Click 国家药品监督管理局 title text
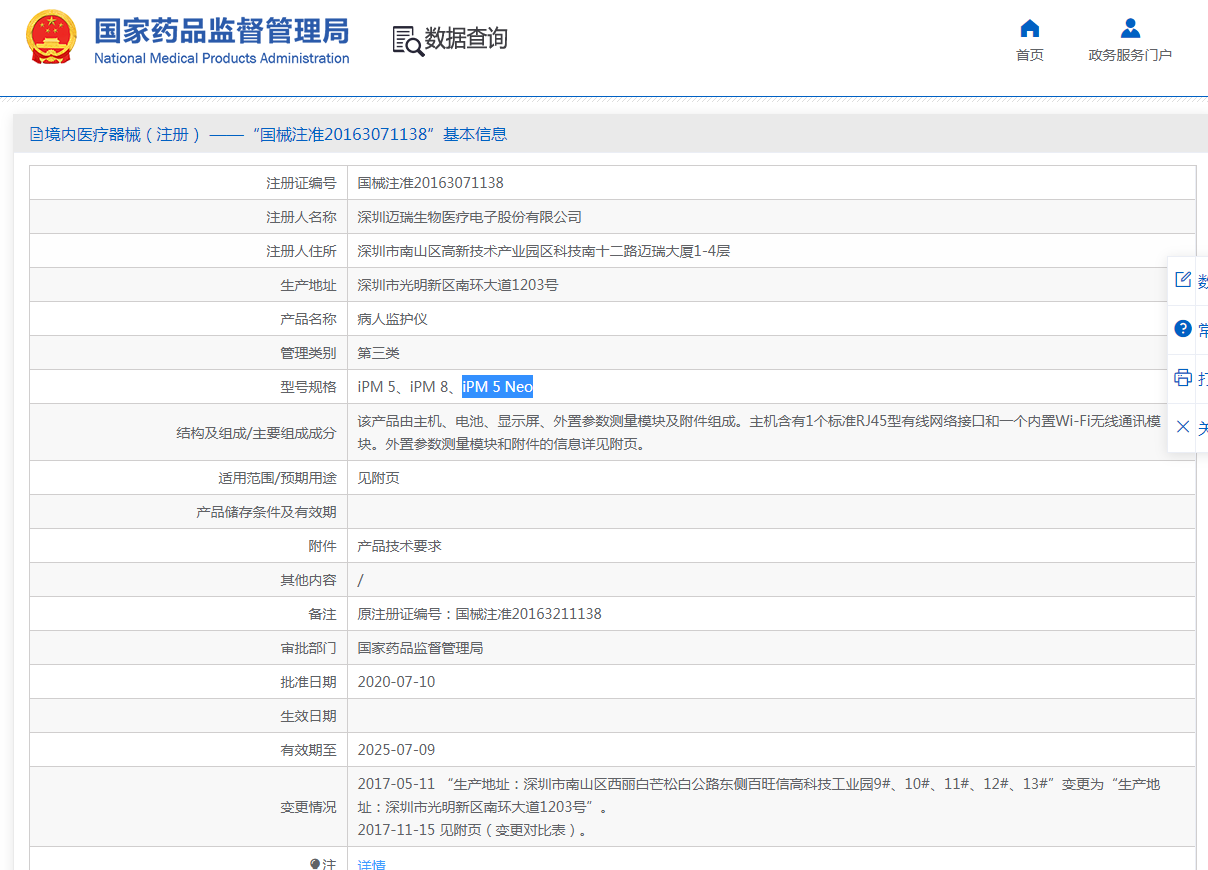 (222, 31)
